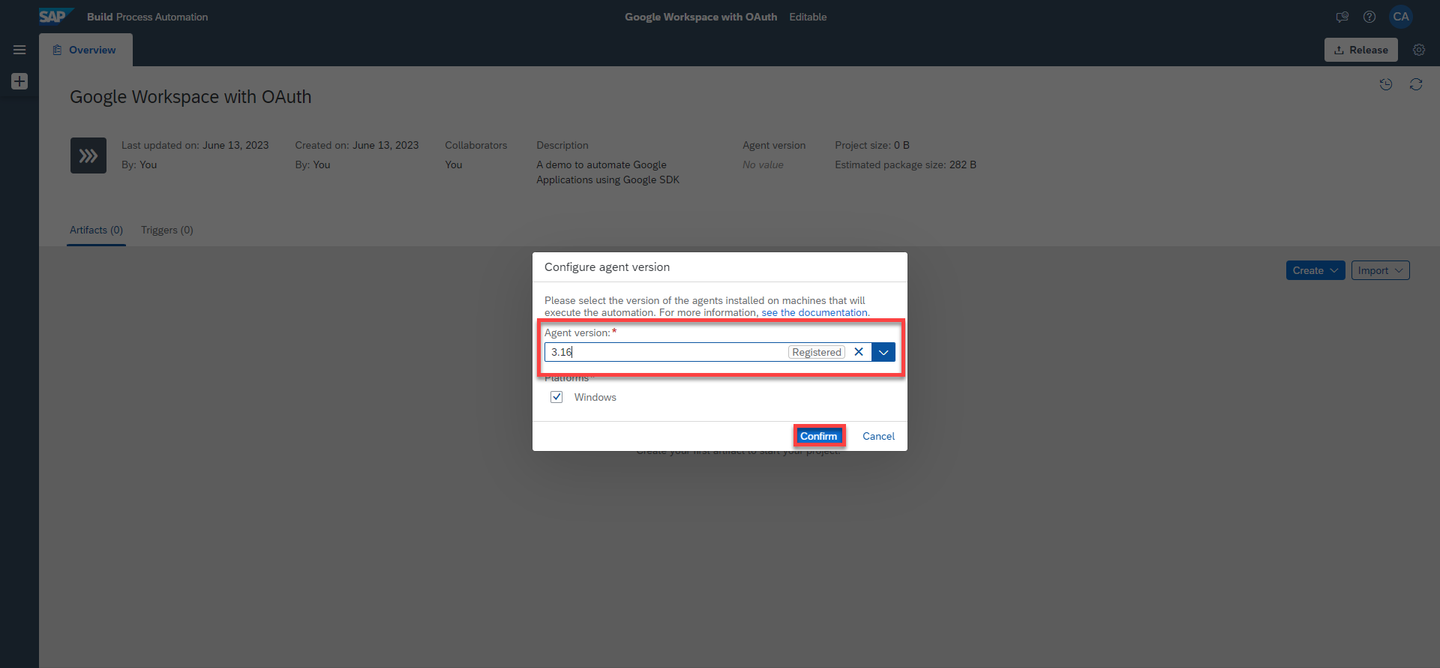This screenshot has width=1440, height=668.
Task: Click the SAP logo
Action: (x=57, y=16)
